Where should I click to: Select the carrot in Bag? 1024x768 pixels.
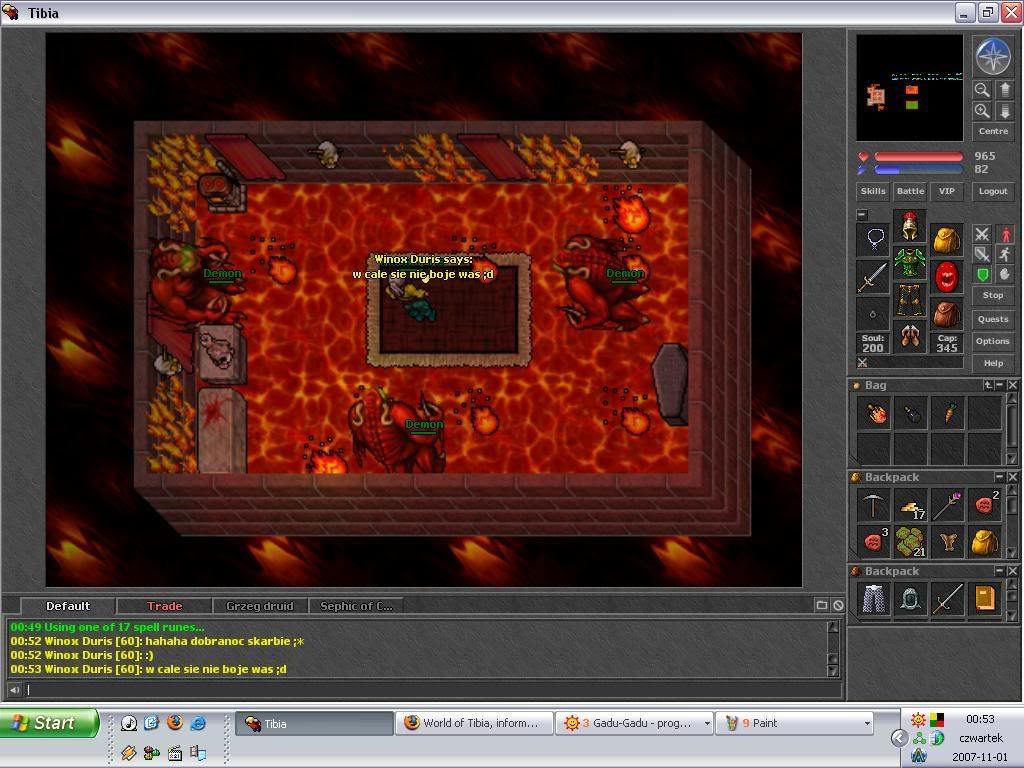pos(948,413)
